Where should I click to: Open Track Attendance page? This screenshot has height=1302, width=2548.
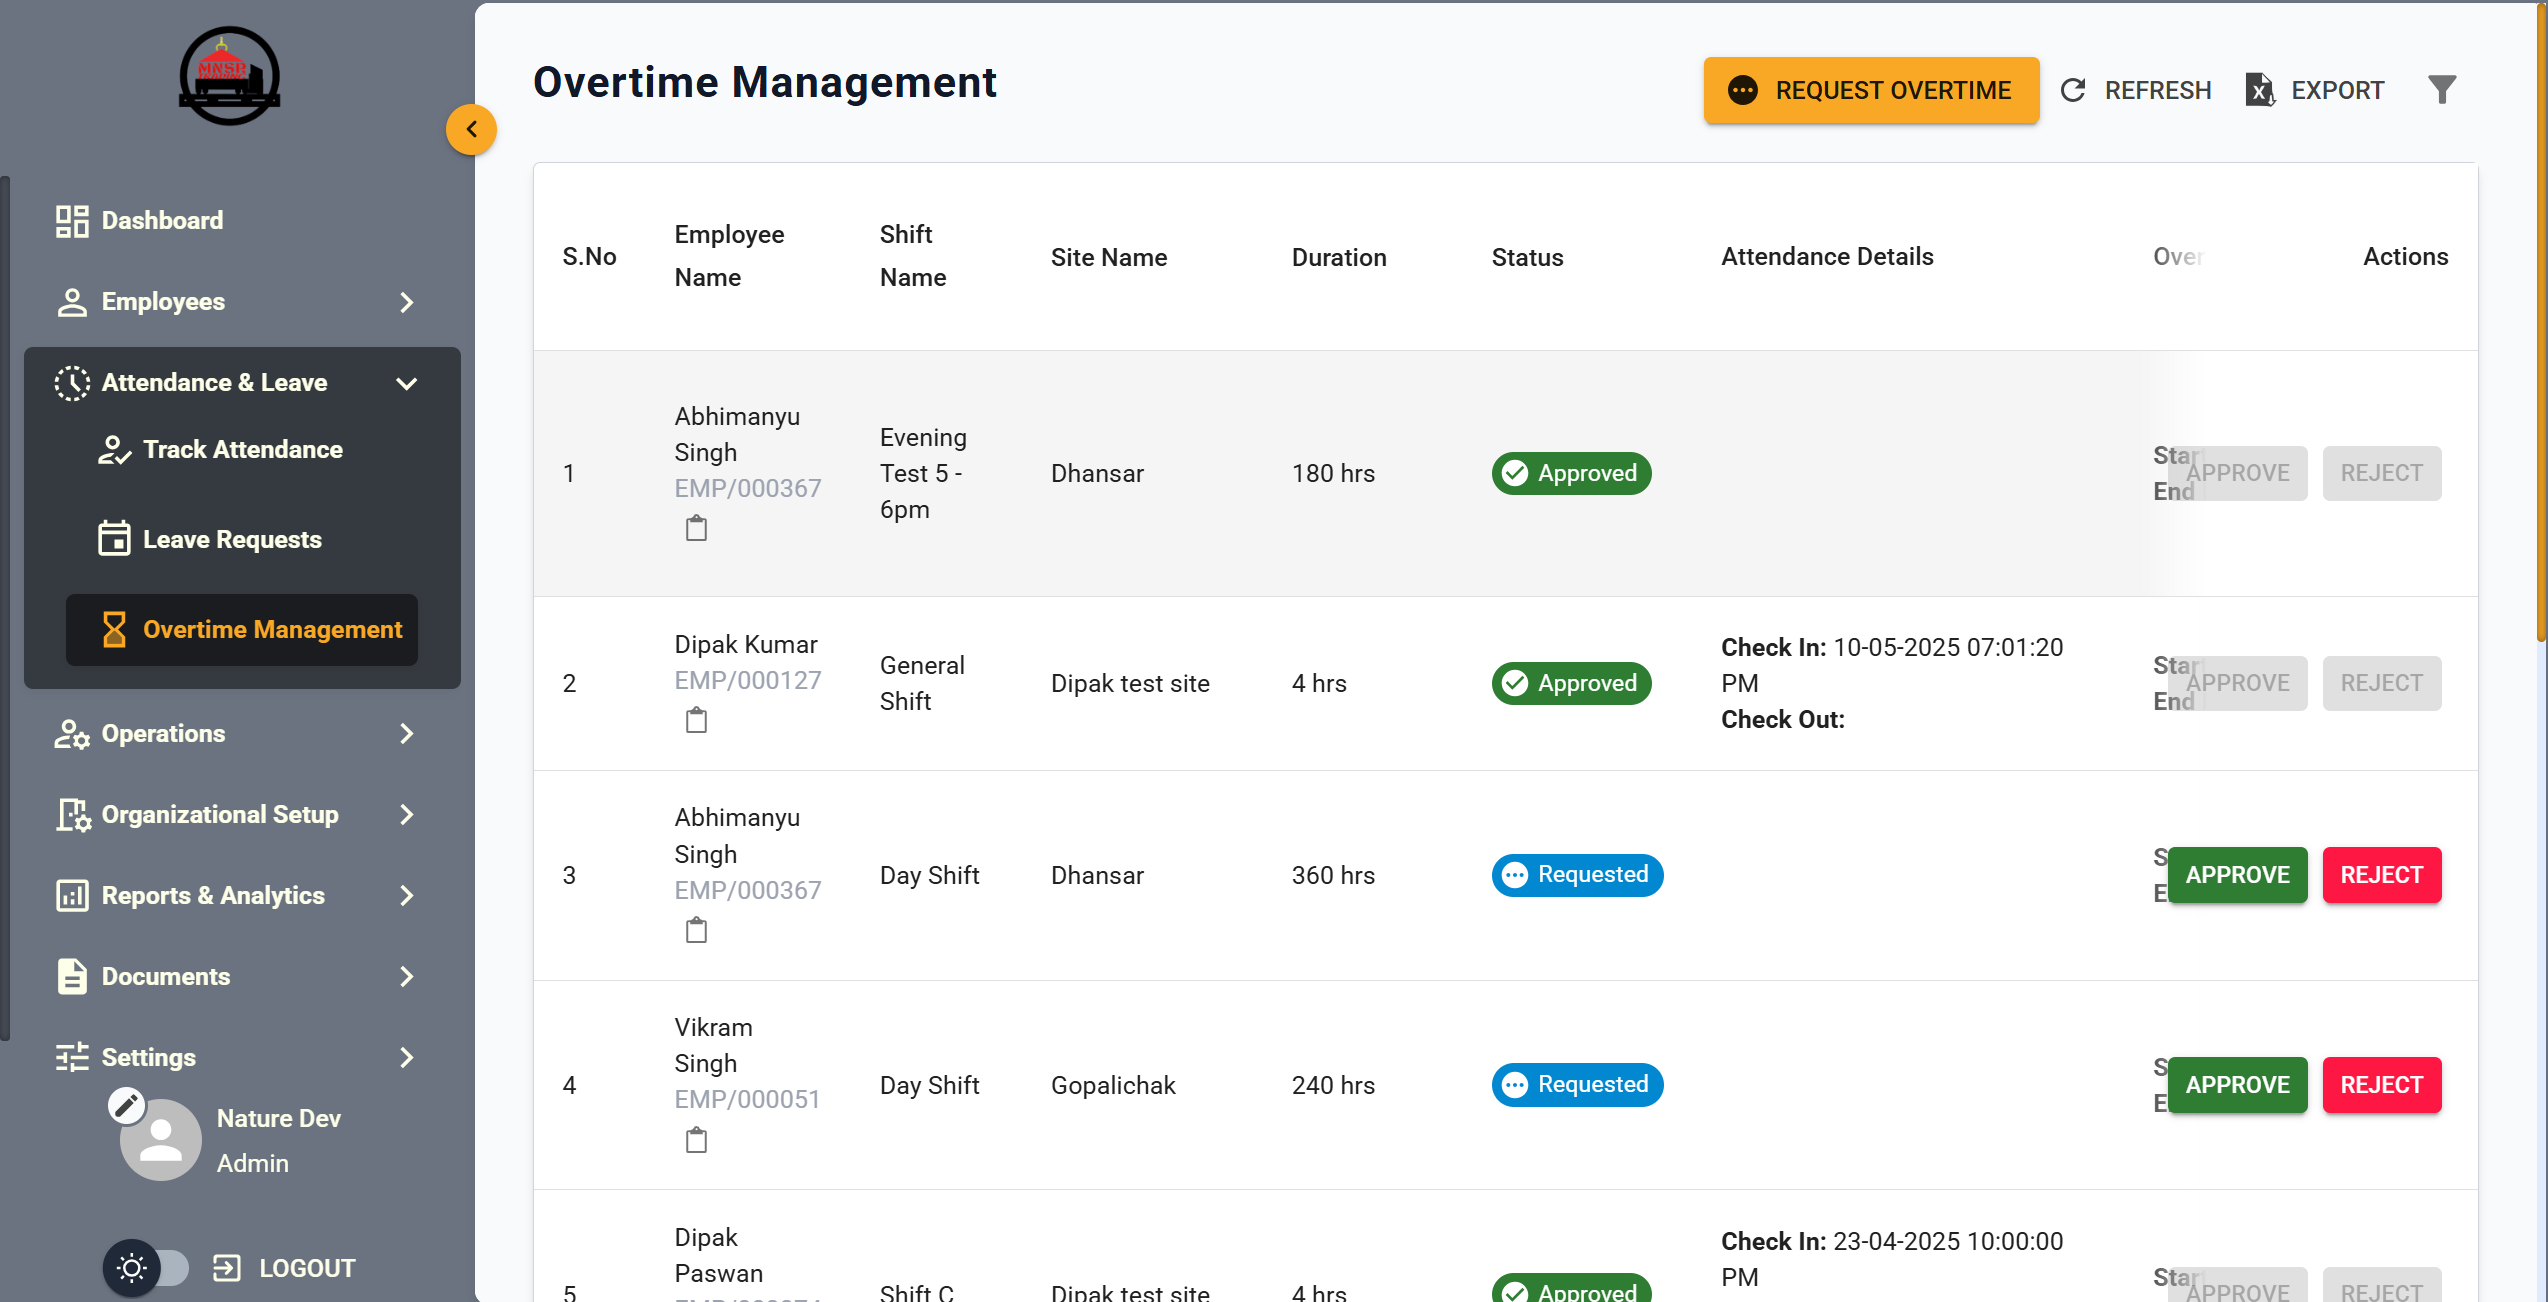pyautogui.click(x=242, y=450)
